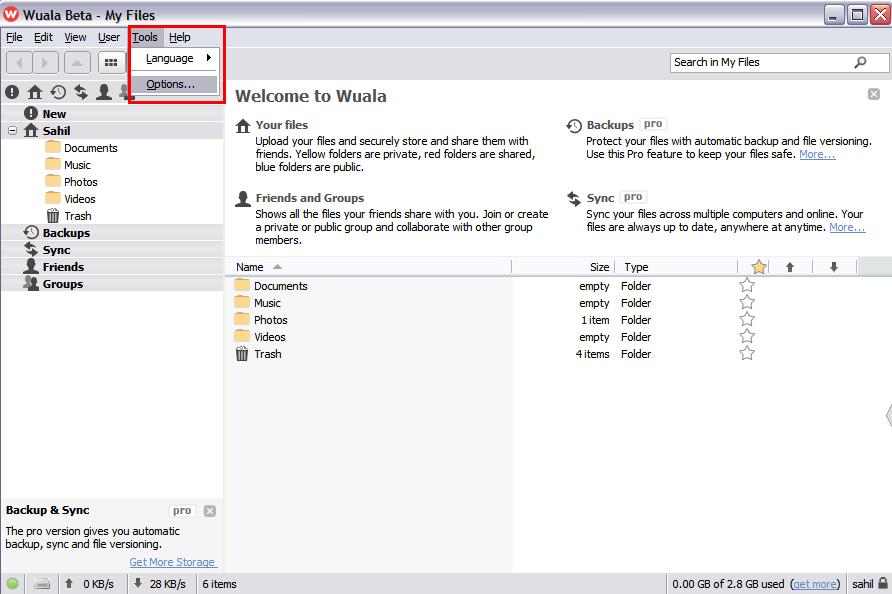Open the View menu
892x594 pixels.
coord(75,37)
